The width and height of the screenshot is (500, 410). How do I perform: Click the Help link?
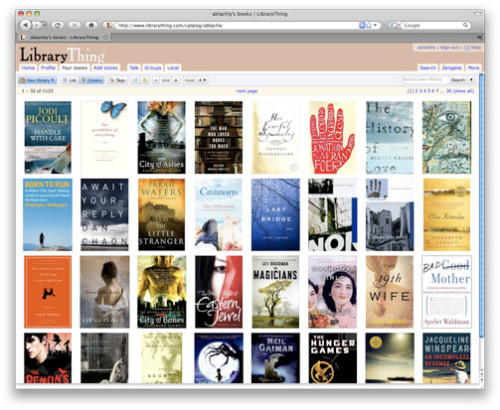click(476, 48)
